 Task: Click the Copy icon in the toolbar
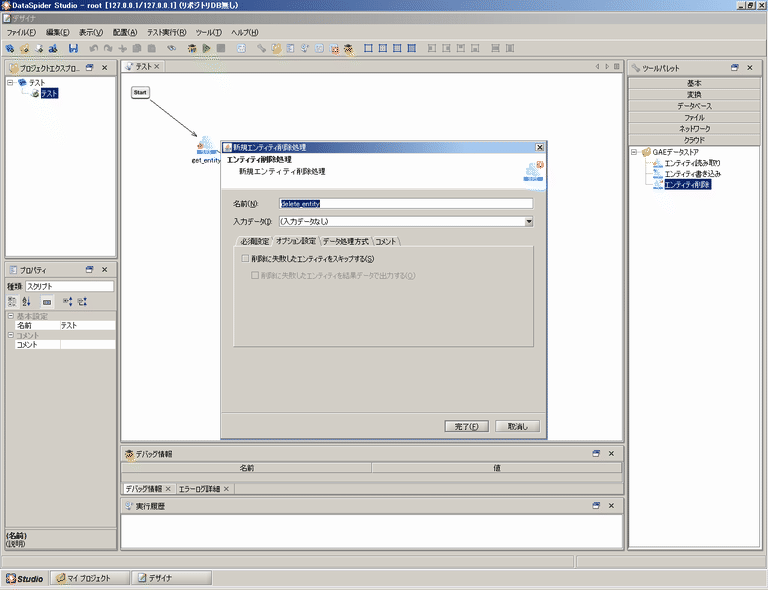click(x=137, y=48)
